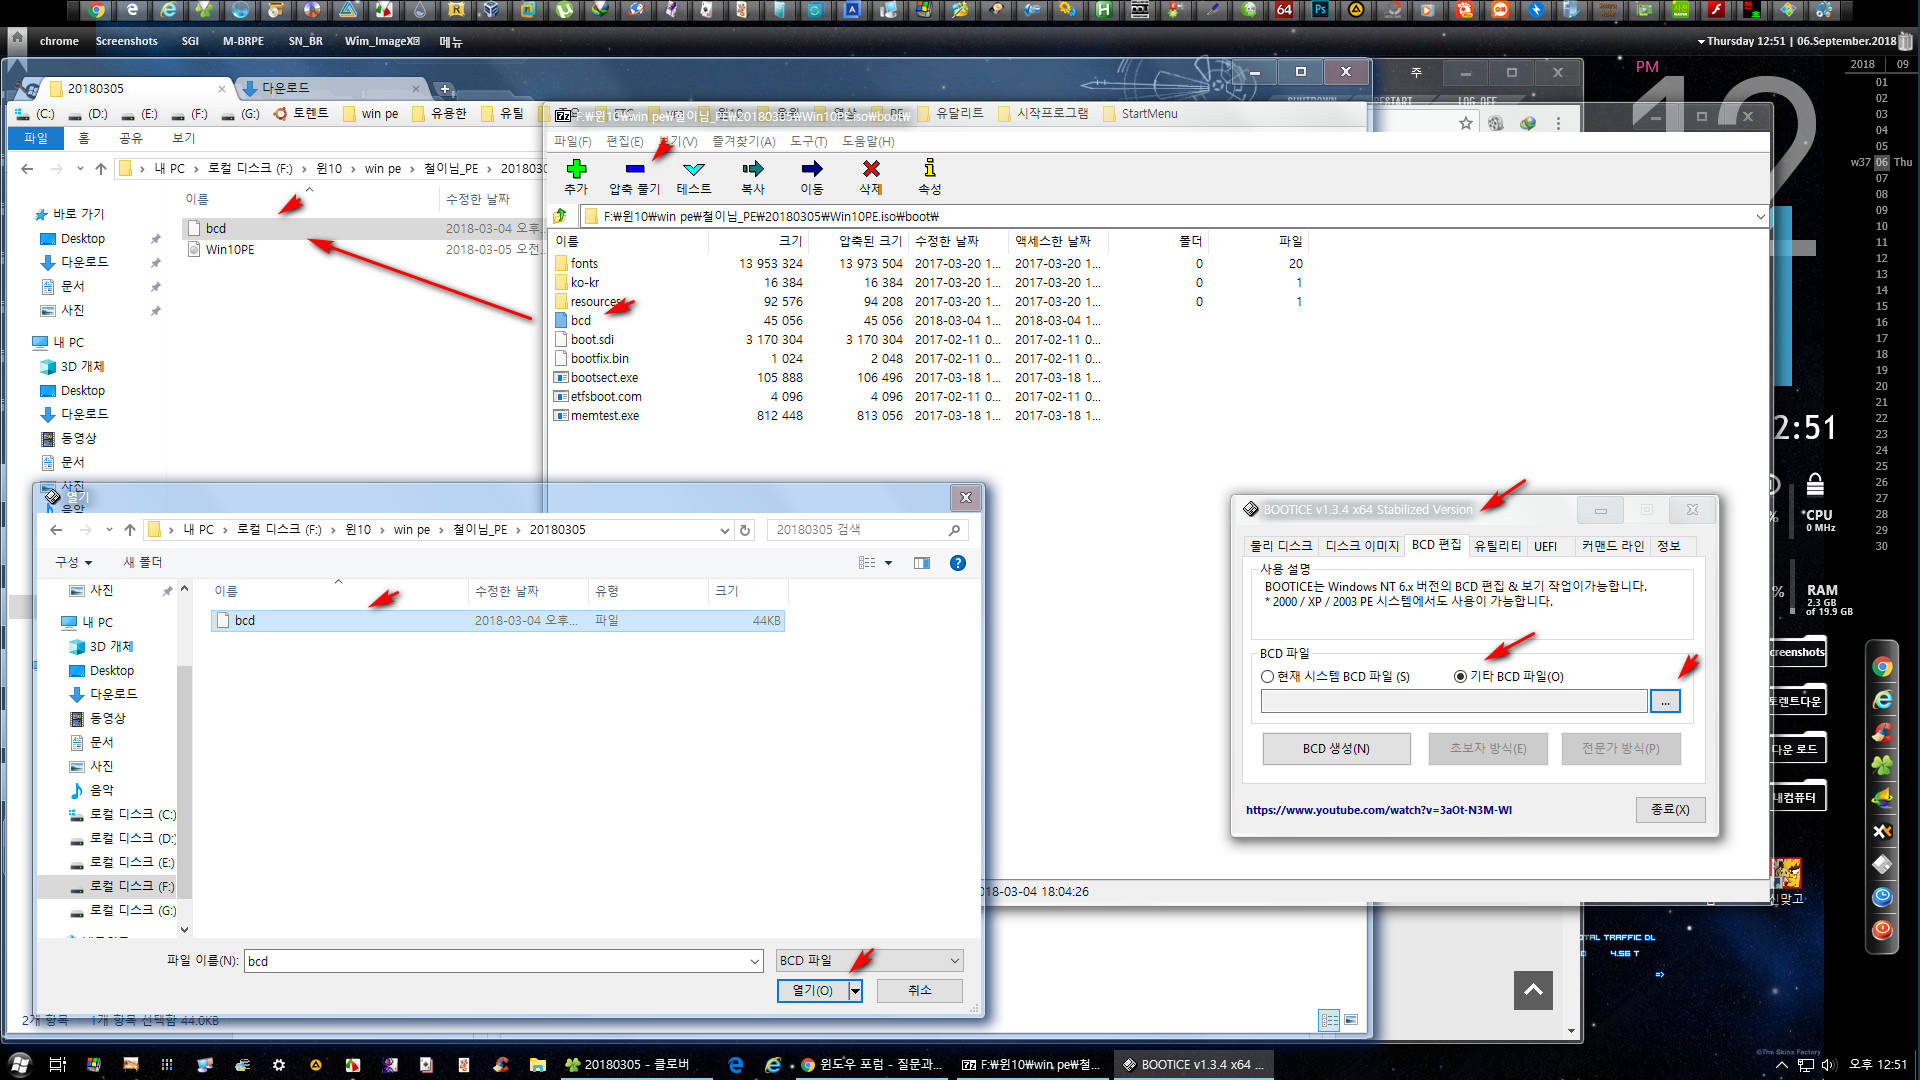The width and height of the screenshot is (1920, 1080).
Task: Click the up-folder icon beside the 7-Zip path
Action: 560,216
